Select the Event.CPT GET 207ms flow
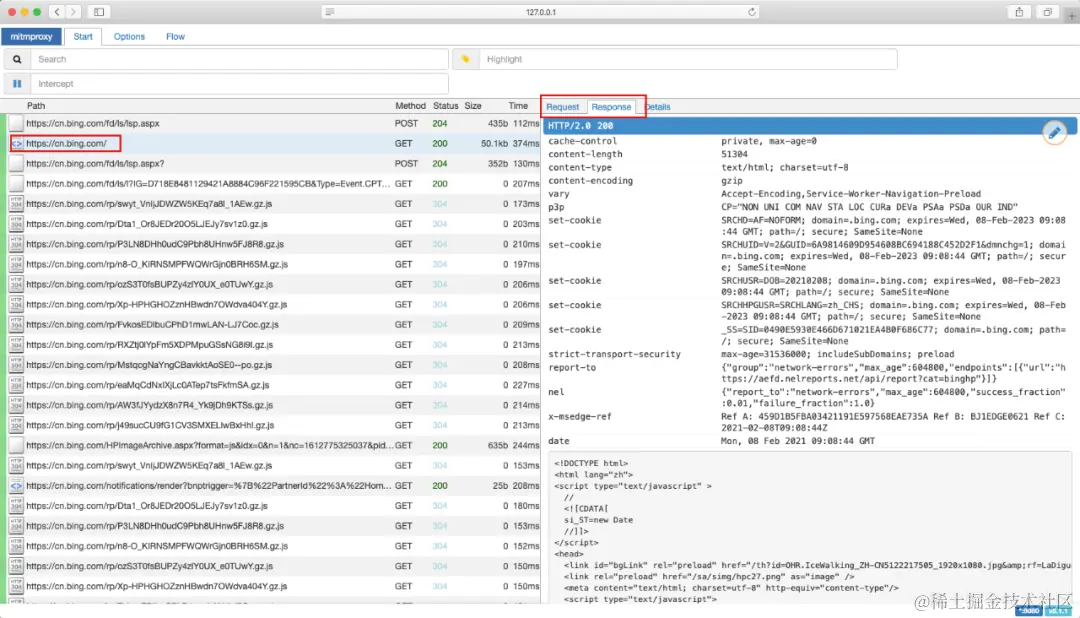 tap(274, 184)
